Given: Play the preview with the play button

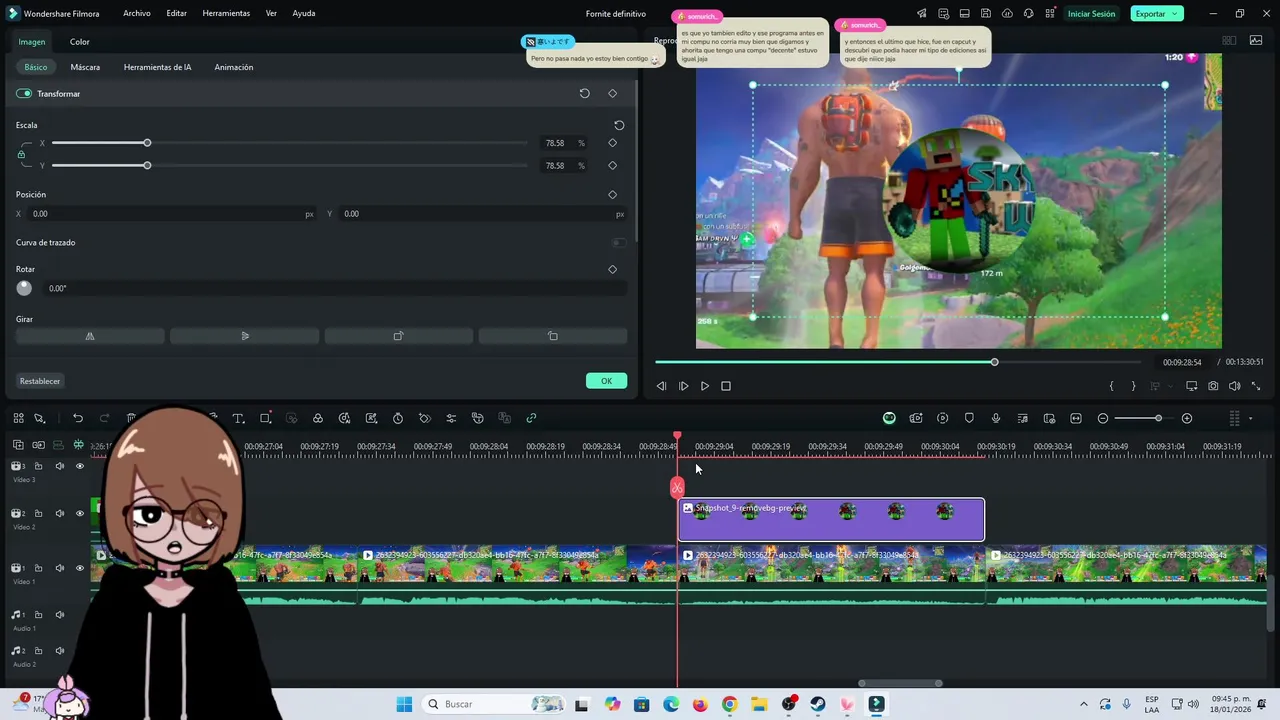Looking at the screenshot, I should [705, 386].
